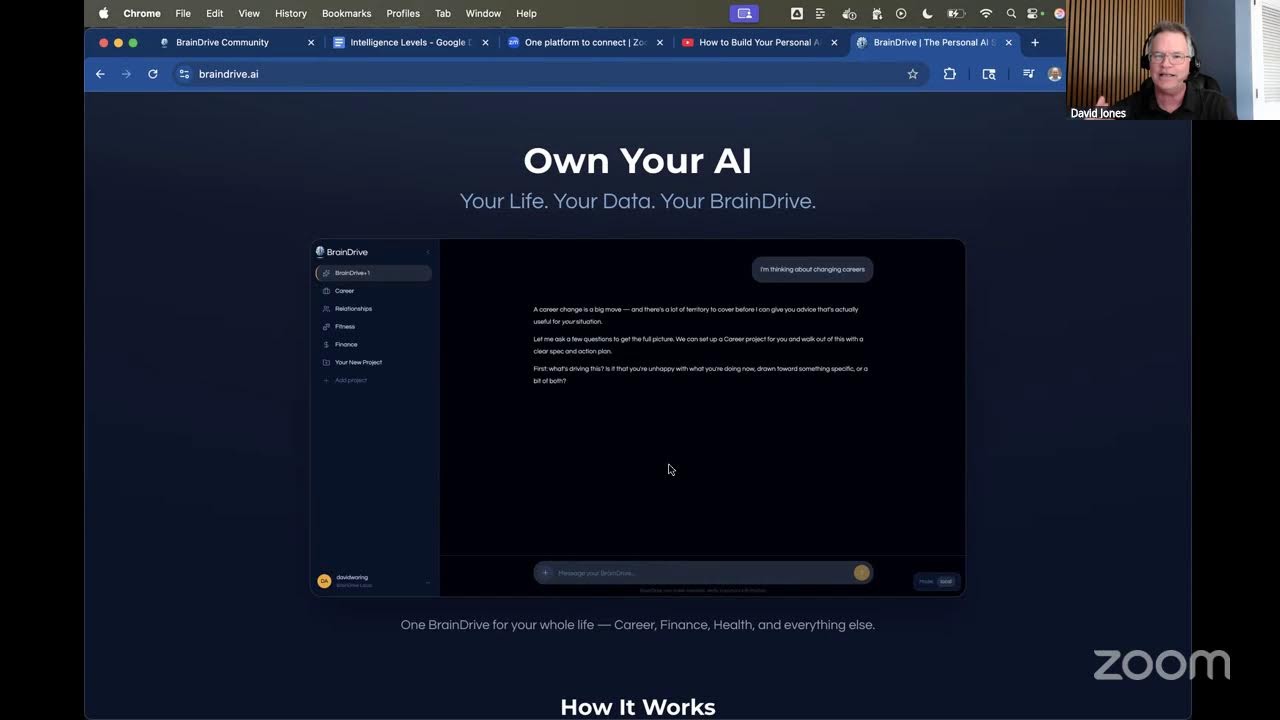The image size is (1280, 720).
Task: Click the battery status icon
Action: point(956,13)
